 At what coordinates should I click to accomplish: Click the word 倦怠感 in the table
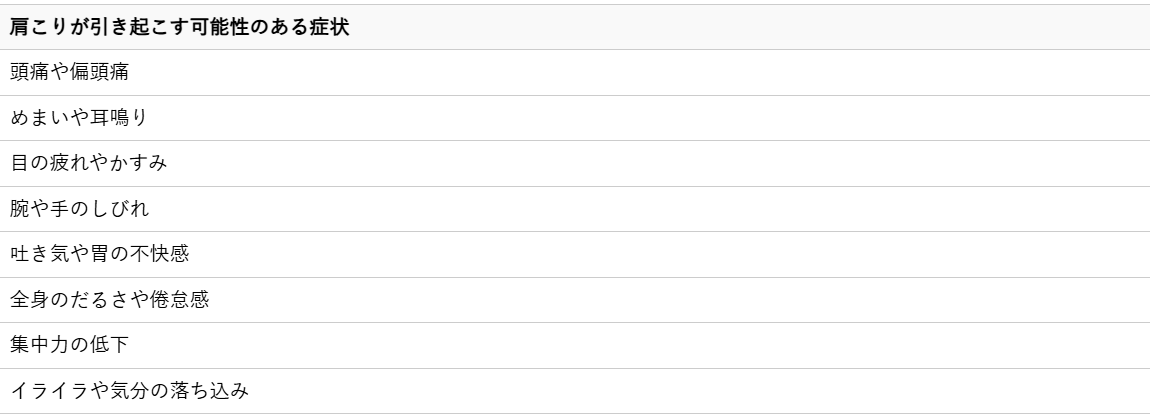click(x=179, y=300)
